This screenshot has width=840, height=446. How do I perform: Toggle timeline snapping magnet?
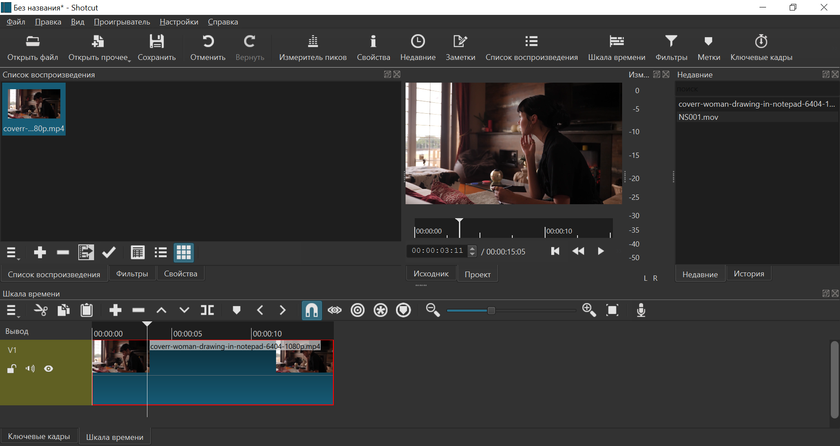tap(311, 310)
